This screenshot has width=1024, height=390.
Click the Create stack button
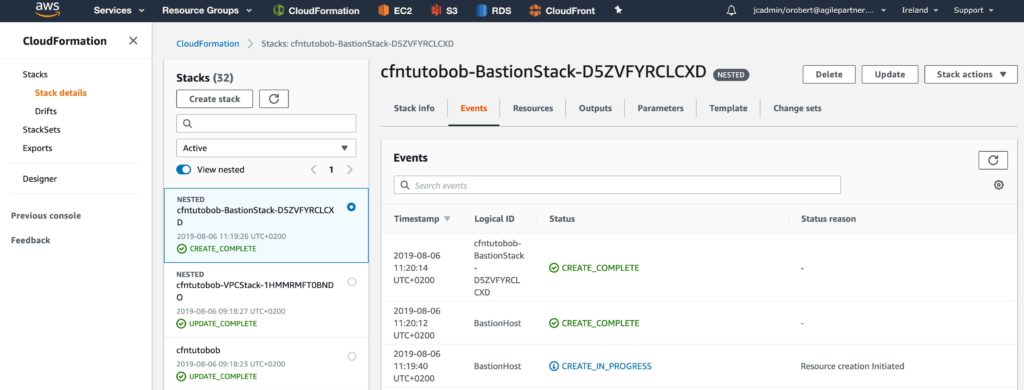(x=214, y=99)
